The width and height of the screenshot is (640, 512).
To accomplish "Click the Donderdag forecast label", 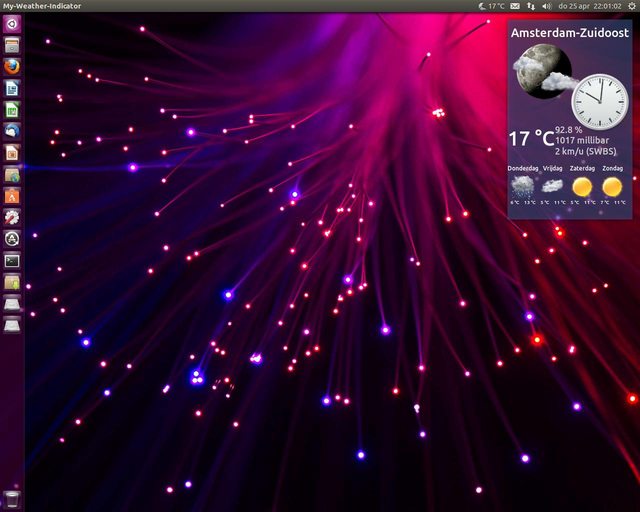I will point(523,168).
